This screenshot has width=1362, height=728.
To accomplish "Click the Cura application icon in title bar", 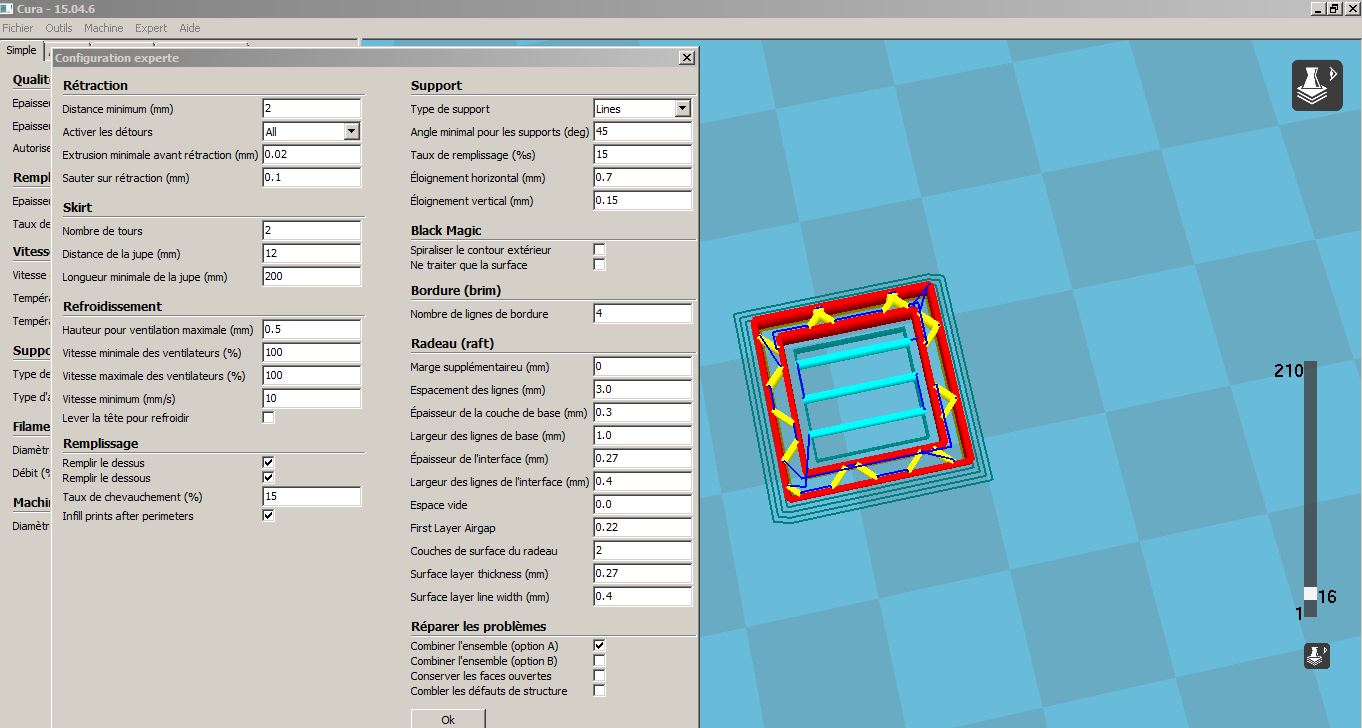I will click(x=8, y=8).
